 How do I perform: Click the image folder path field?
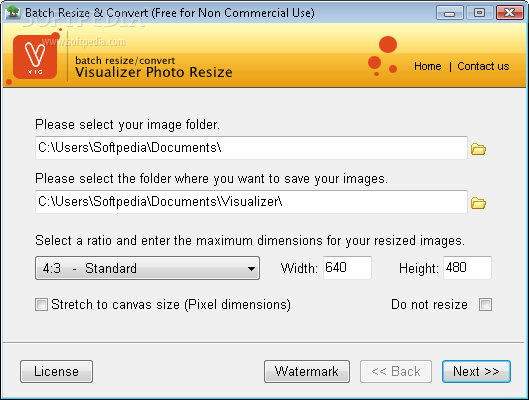point(251,148)
